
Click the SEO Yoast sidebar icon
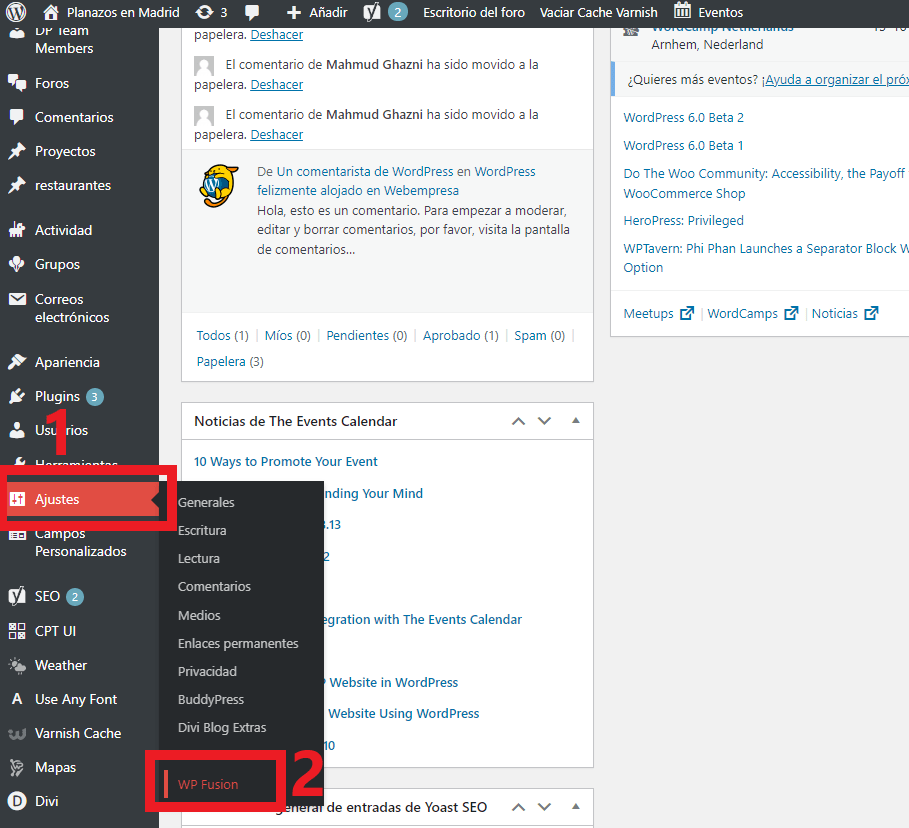[17, 595]
